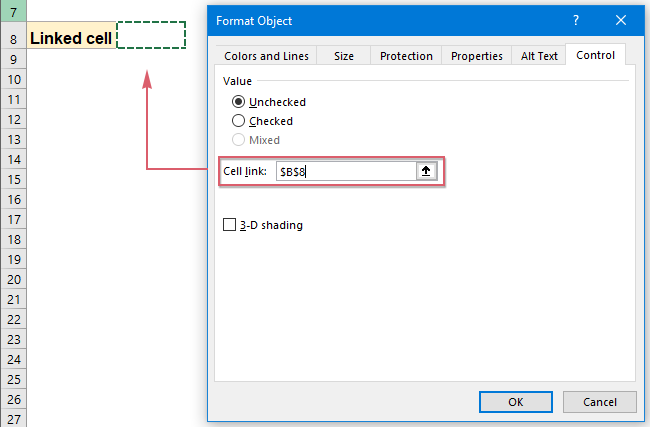This screenshot has width=650, height=427.
Task: Select row 8 header
Action: [13, 39]
